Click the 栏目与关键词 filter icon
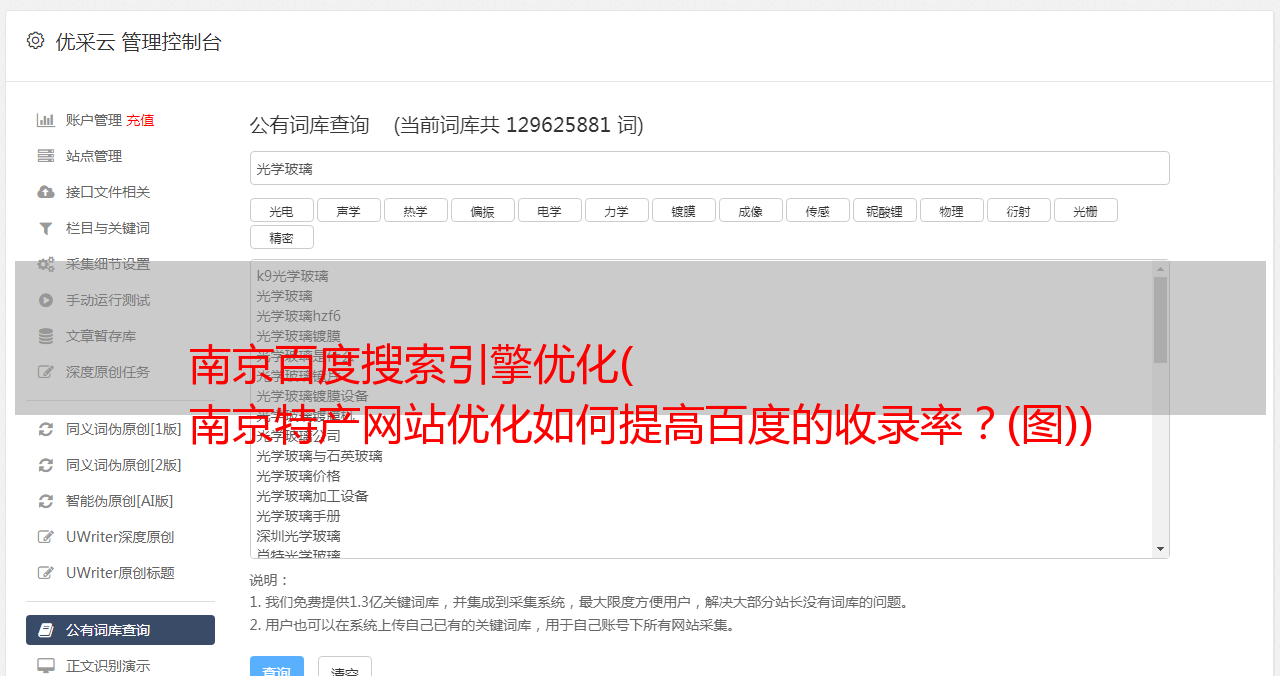Image resolution: width=1280 pixels, height=676 pixels. click(x=45, y=228)
